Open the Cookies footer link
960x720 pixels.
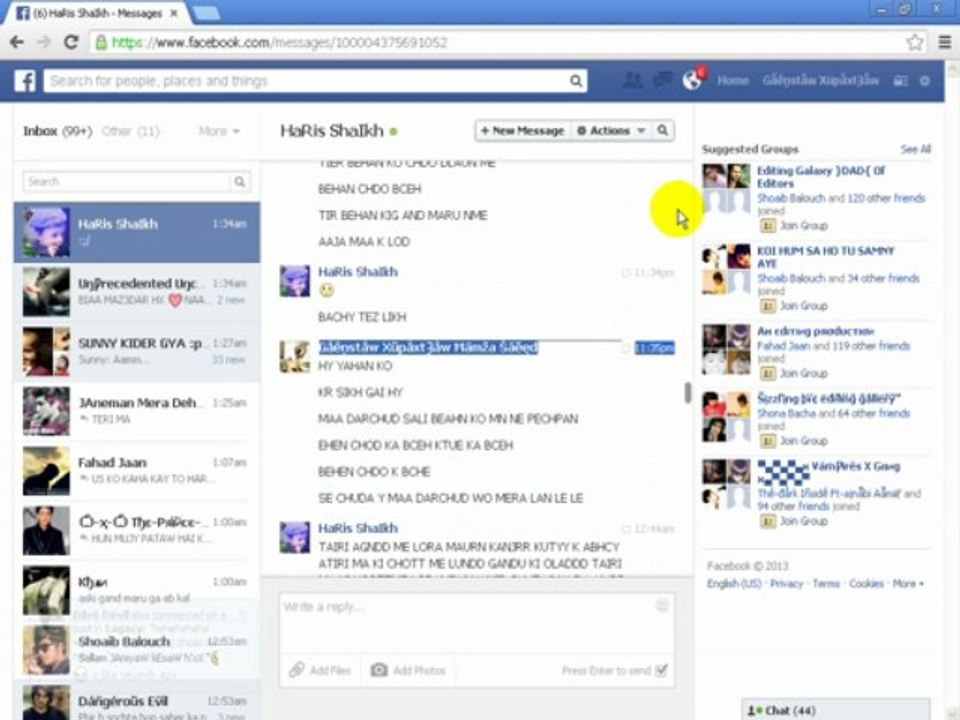(x=866, y=583)
